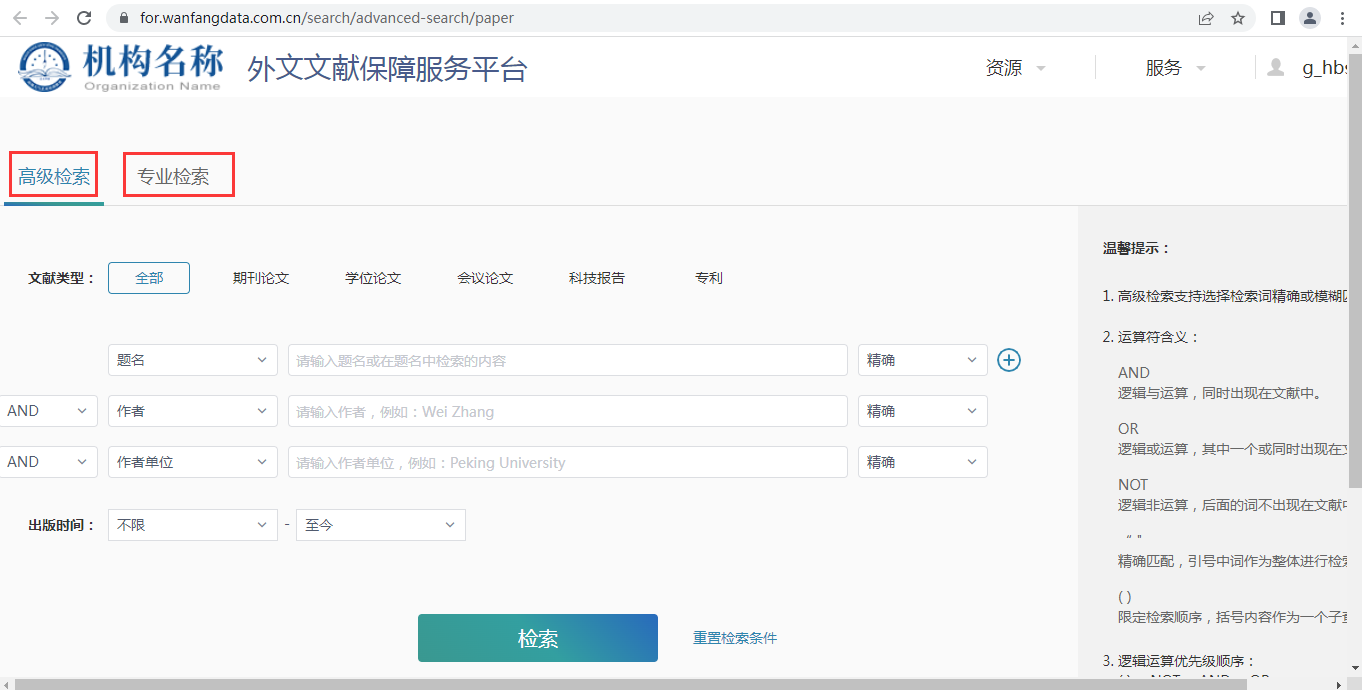Click the 重置检索条件 reset link
The image size is (1362, 690).
[x=735, y=638]
